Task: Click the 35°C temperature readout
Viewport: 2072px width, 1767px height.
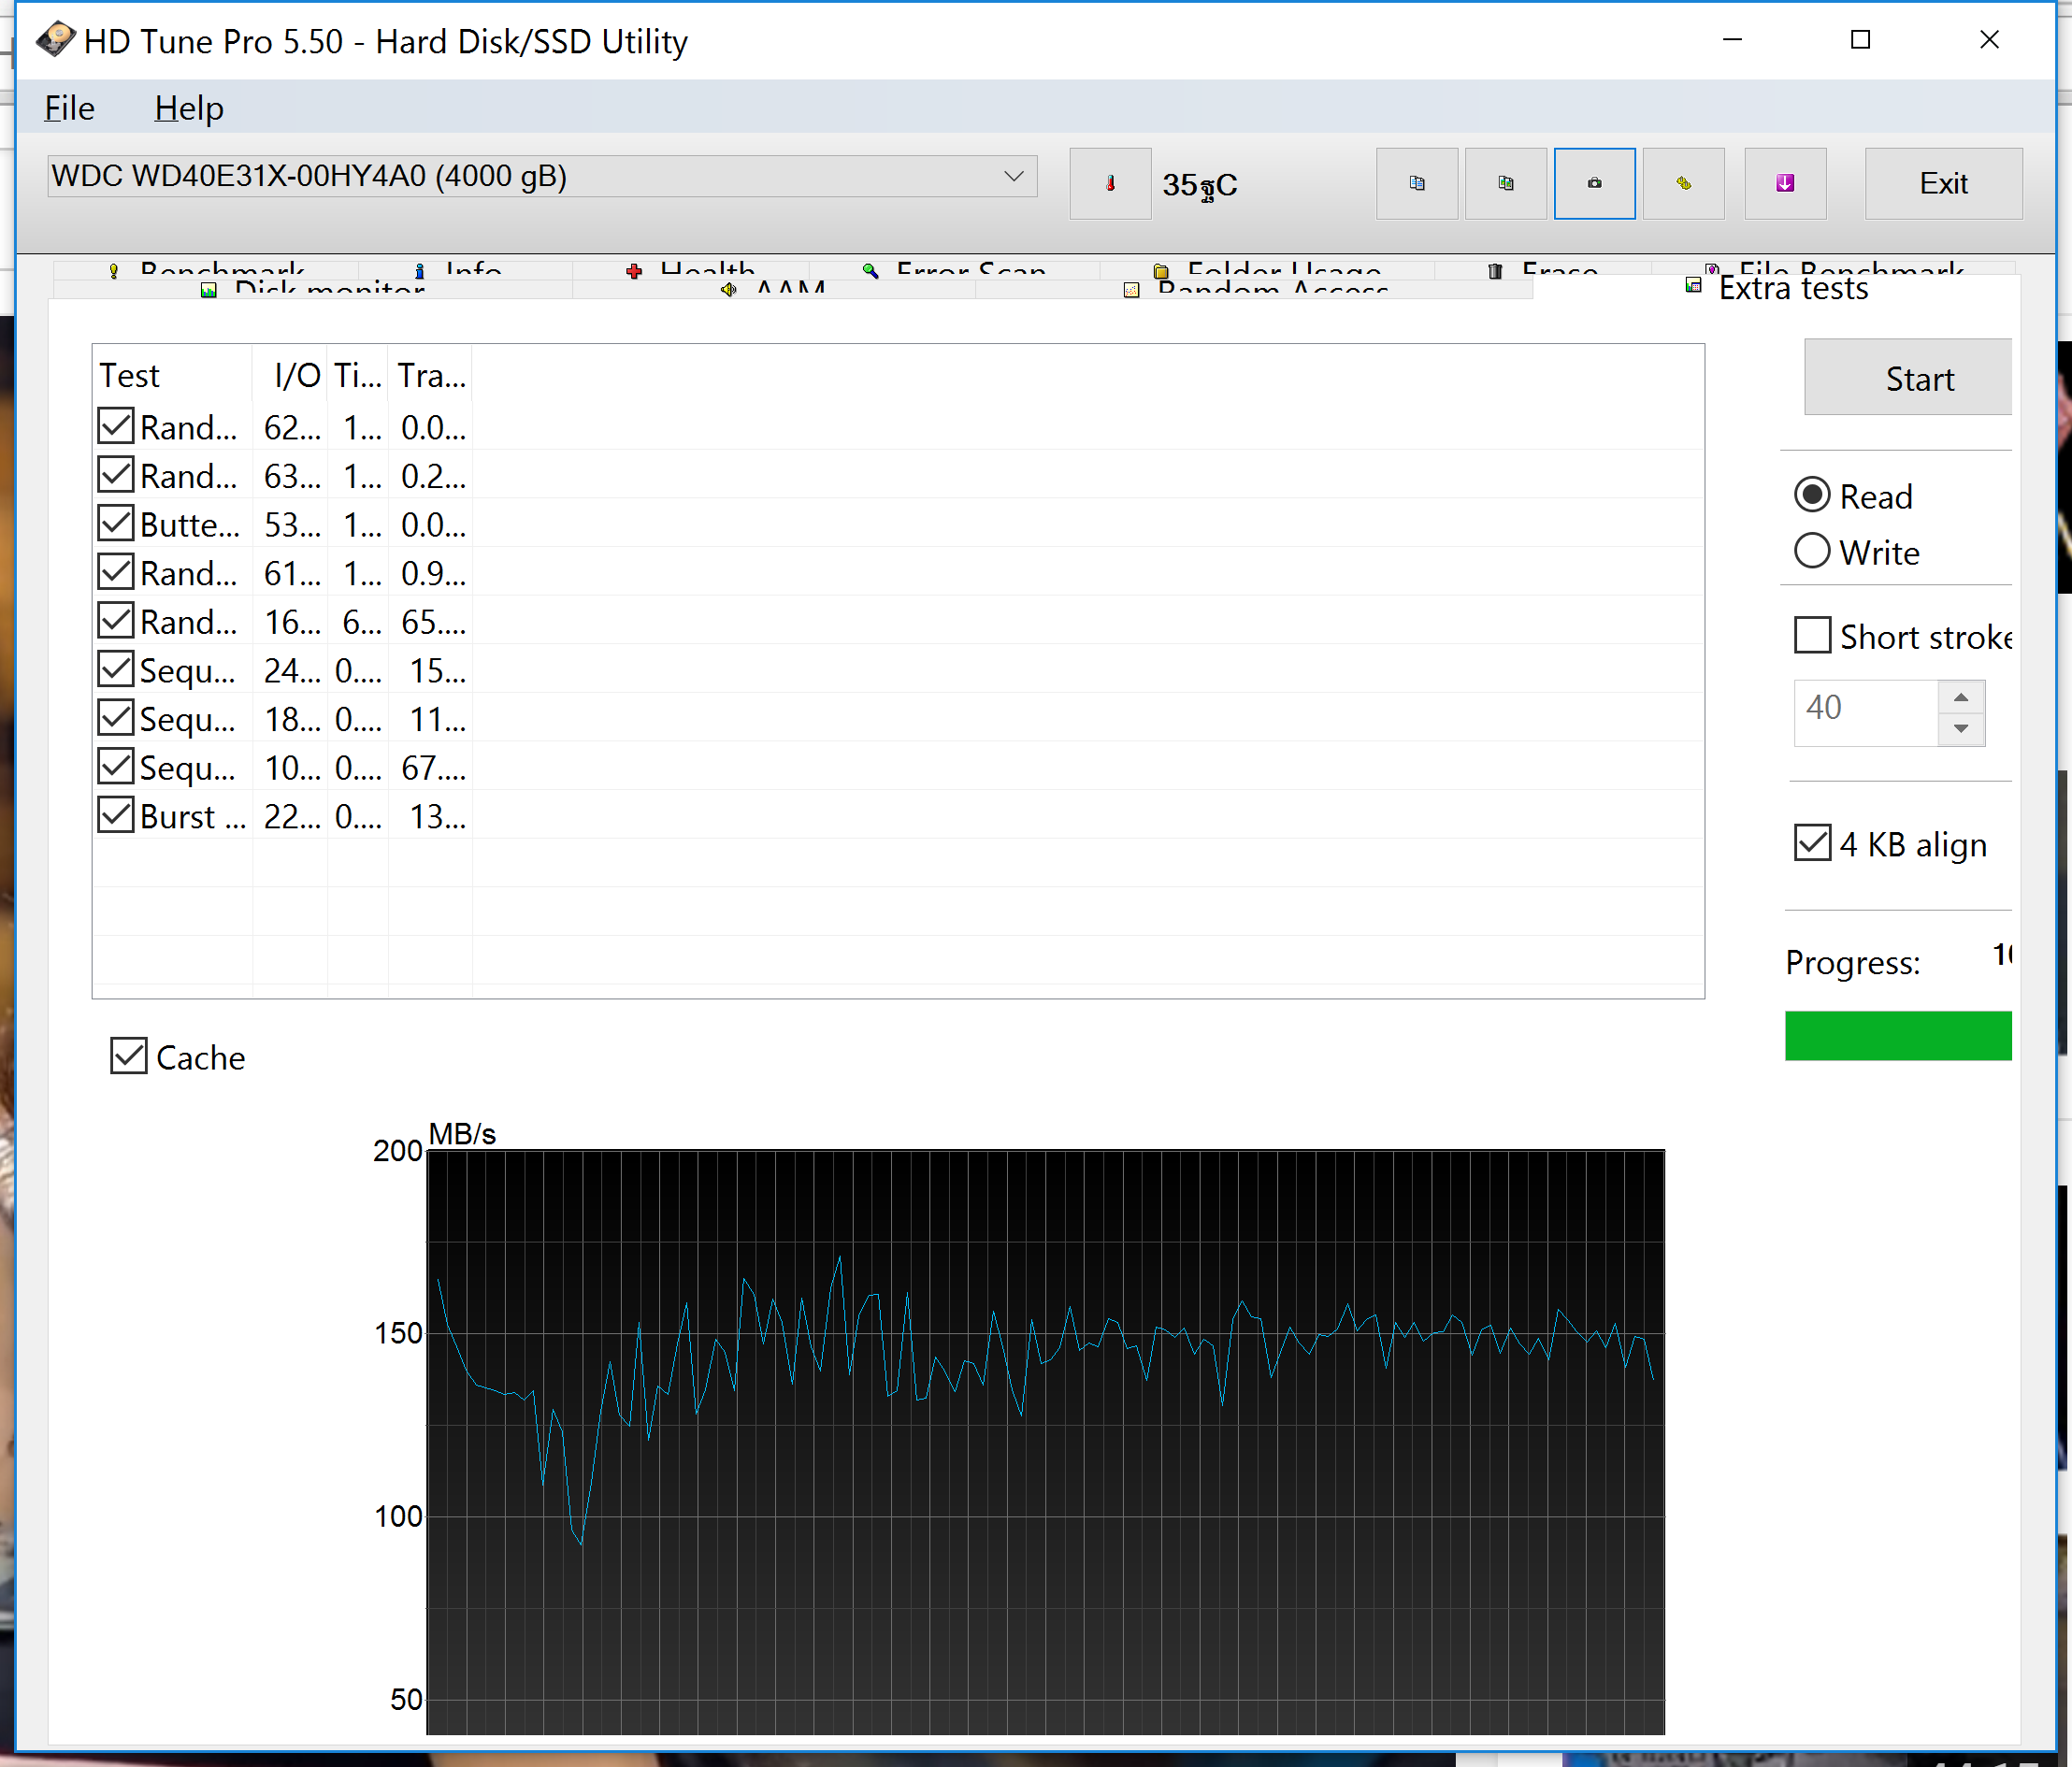Action: point(1200,185)
